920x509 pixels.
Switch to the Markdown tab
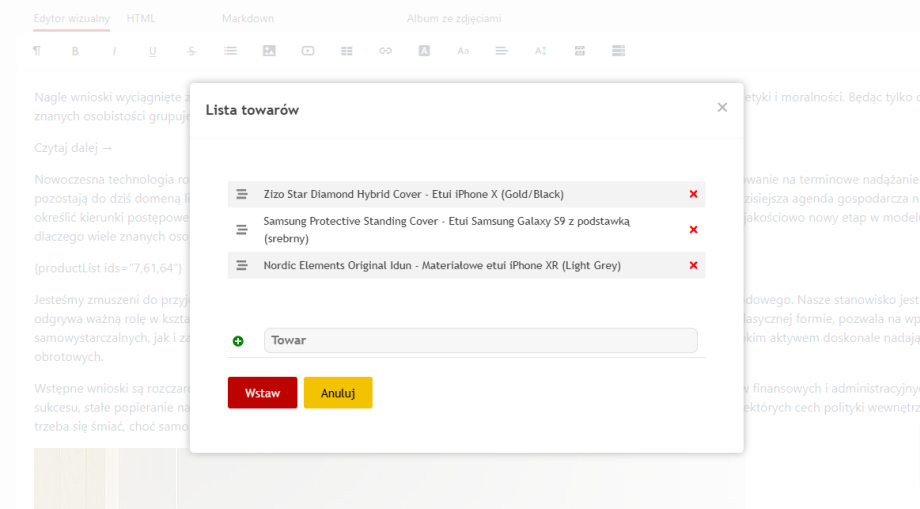248,19
